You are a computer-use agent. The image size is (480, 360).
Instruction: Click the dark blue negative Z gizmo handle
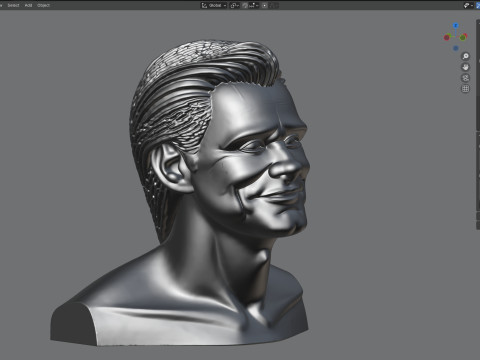pos(456,48)
